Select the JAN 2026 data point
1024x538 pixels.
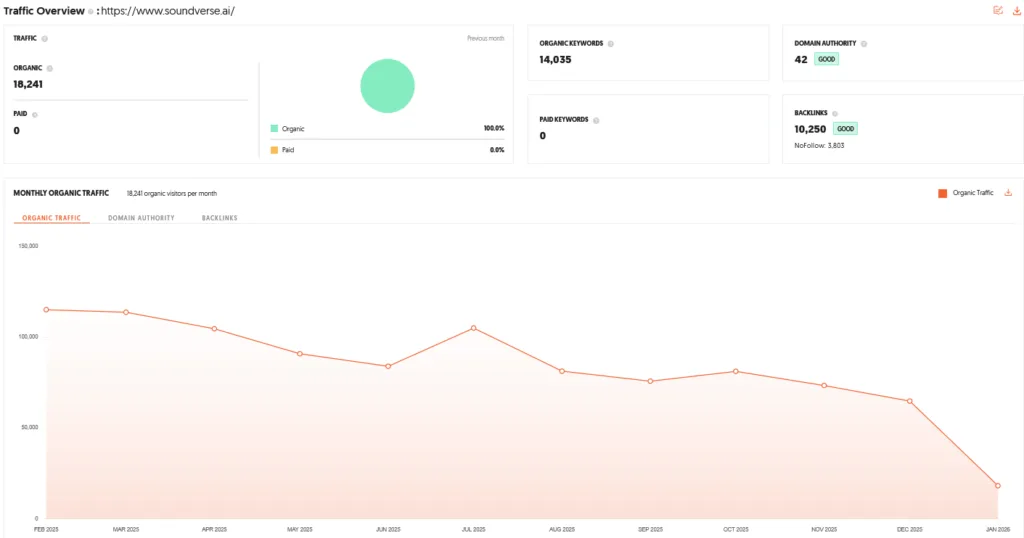(998, 486)
